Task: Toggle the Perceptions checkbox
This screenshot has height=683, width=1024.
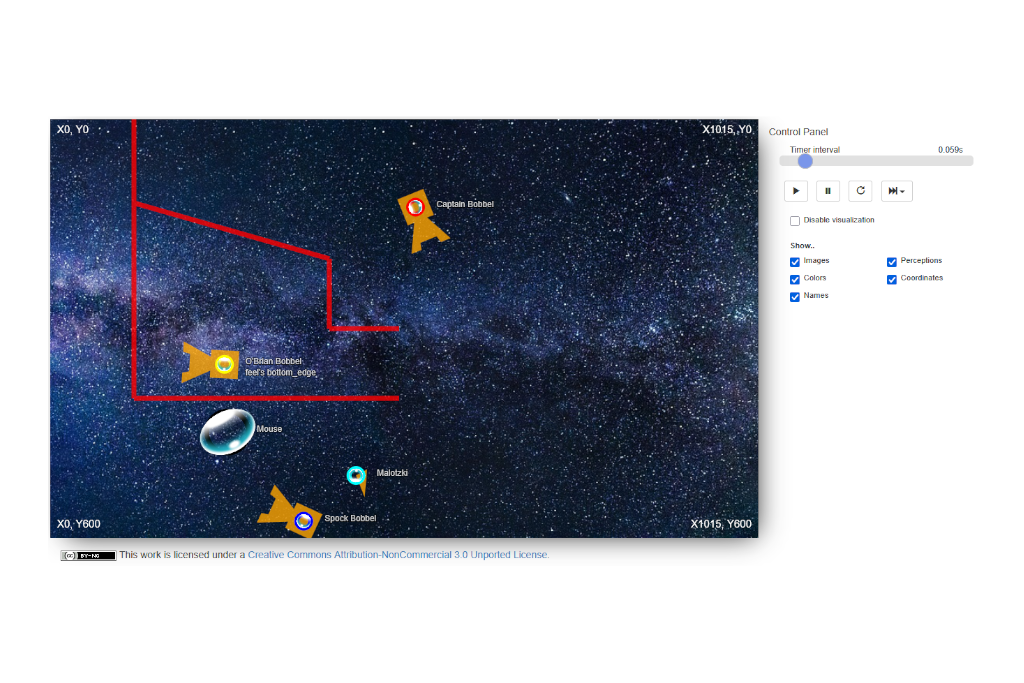Action: coord(892,262)
